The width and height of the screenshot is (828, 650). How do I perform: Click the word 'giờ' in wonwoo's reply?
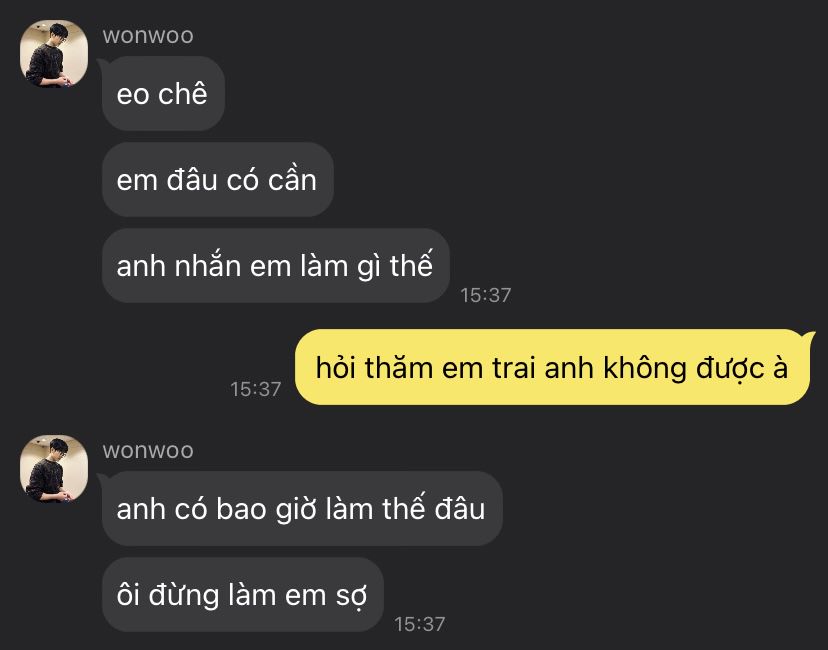(x=296, y=510)
